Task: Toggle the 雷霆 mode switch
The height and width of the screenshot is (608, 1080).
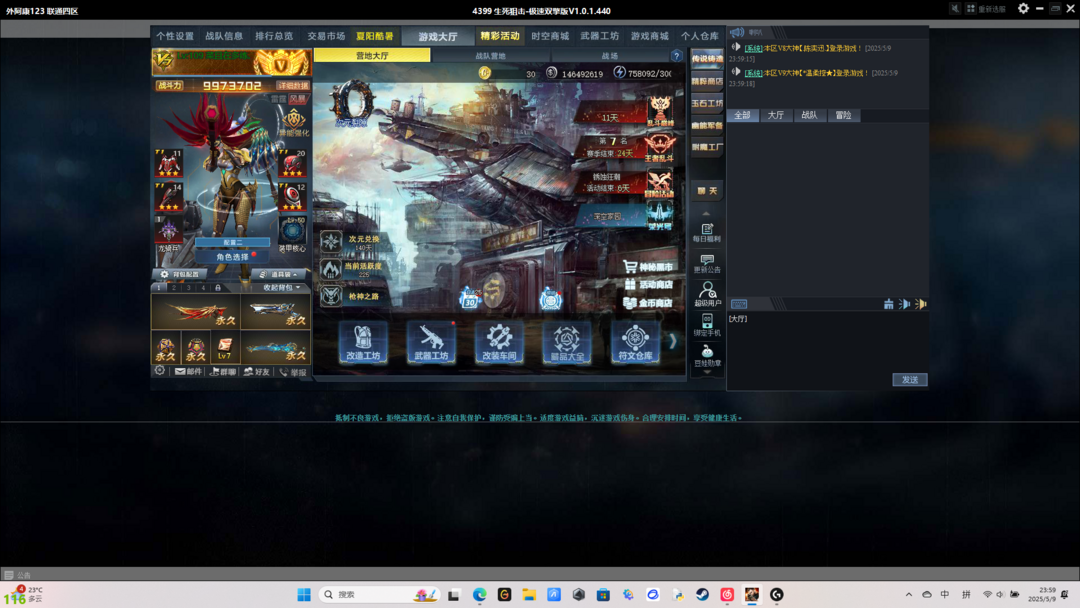Action: pyautogui.click(x=278, y=99)
